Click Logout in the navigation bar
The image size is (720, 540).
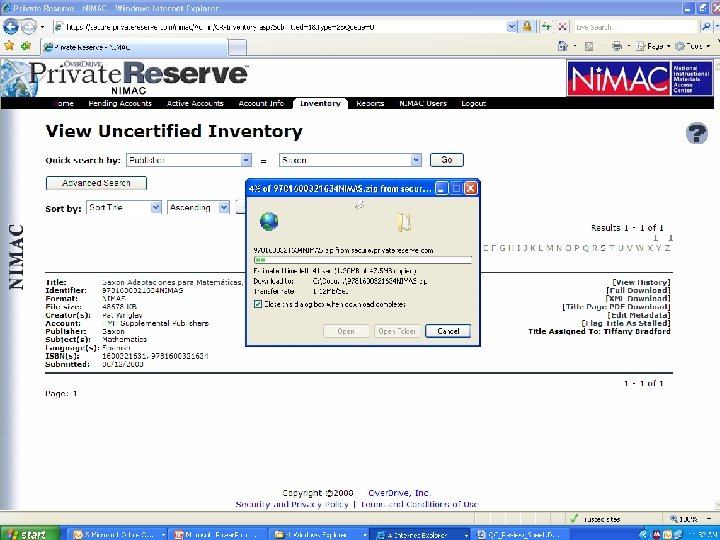473,103
